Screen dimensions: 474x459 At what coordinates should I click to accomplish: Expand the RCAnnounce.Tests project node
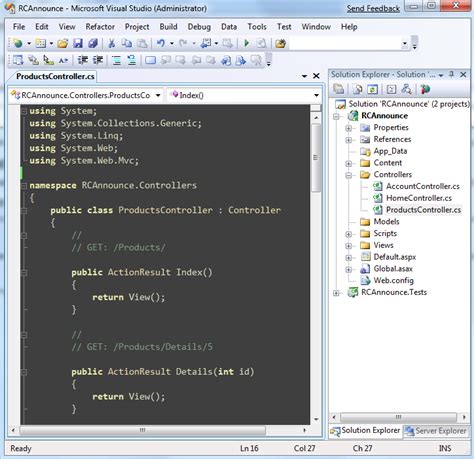pos(336,293)
